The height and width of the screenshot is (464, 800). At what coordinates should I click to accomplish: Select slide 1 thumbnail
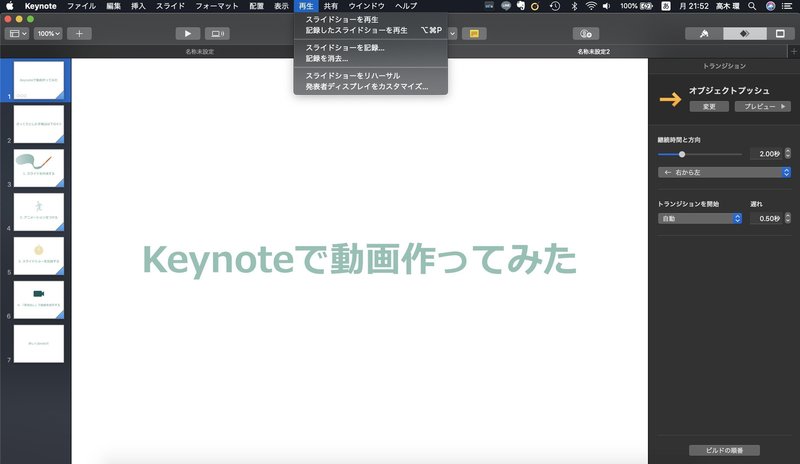click(x=39, y=80)
